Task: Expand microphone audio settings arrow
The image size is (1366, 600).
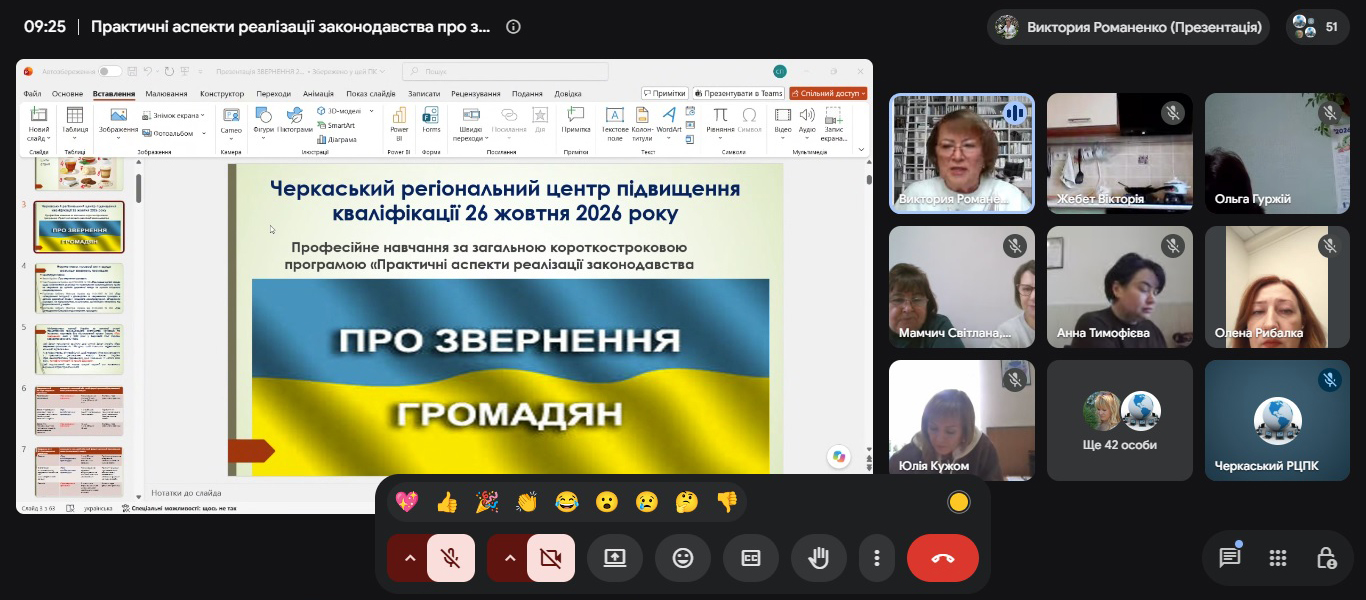Action: point(409,558)
